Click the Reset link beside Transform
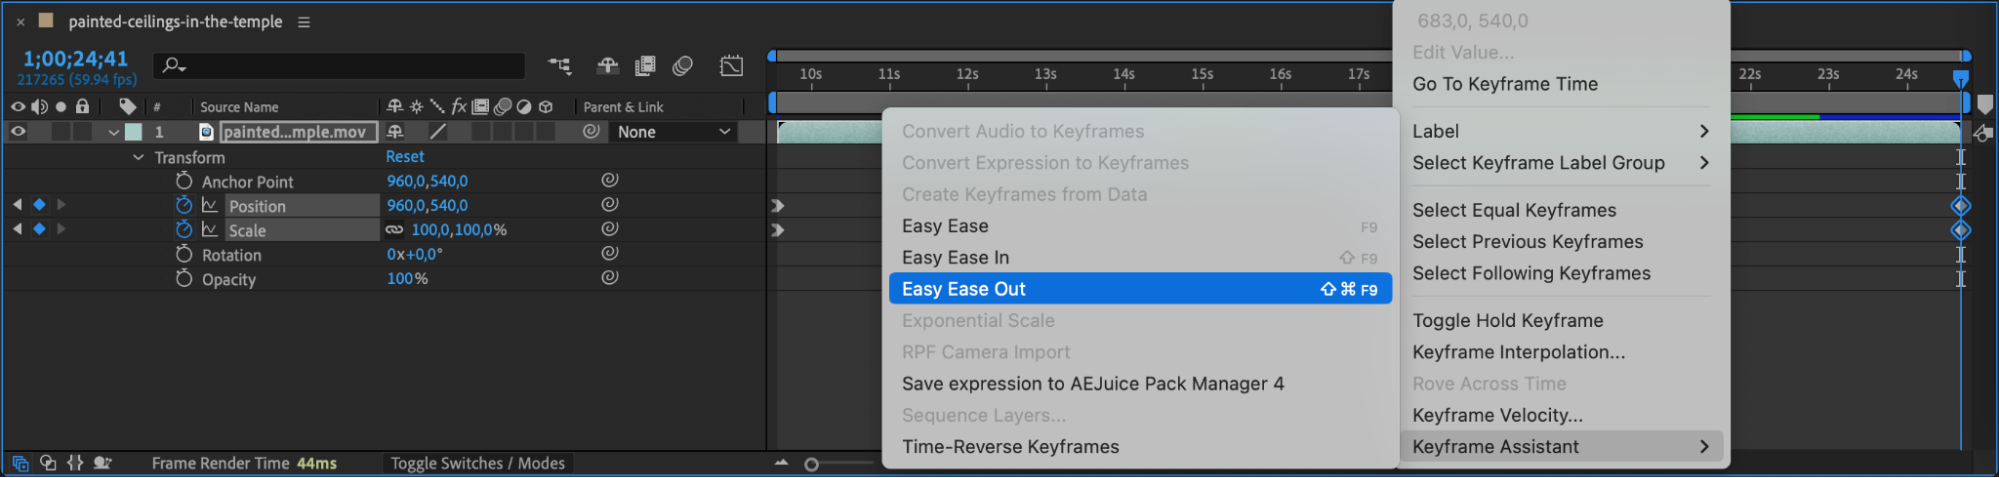The image size is (1999, 478). coord(405,157)
